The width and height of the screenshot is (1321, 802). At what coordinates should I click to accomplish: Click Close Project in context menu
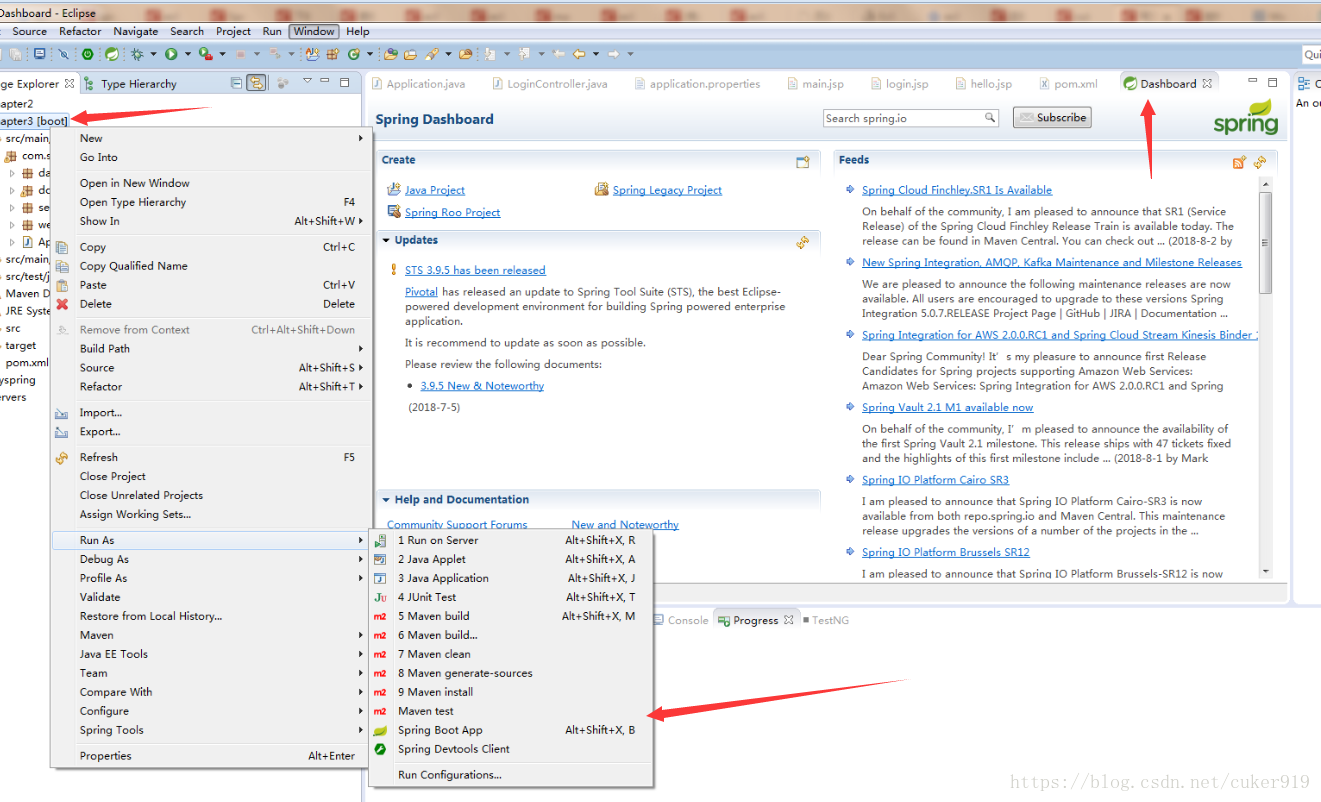click(210, 476)
